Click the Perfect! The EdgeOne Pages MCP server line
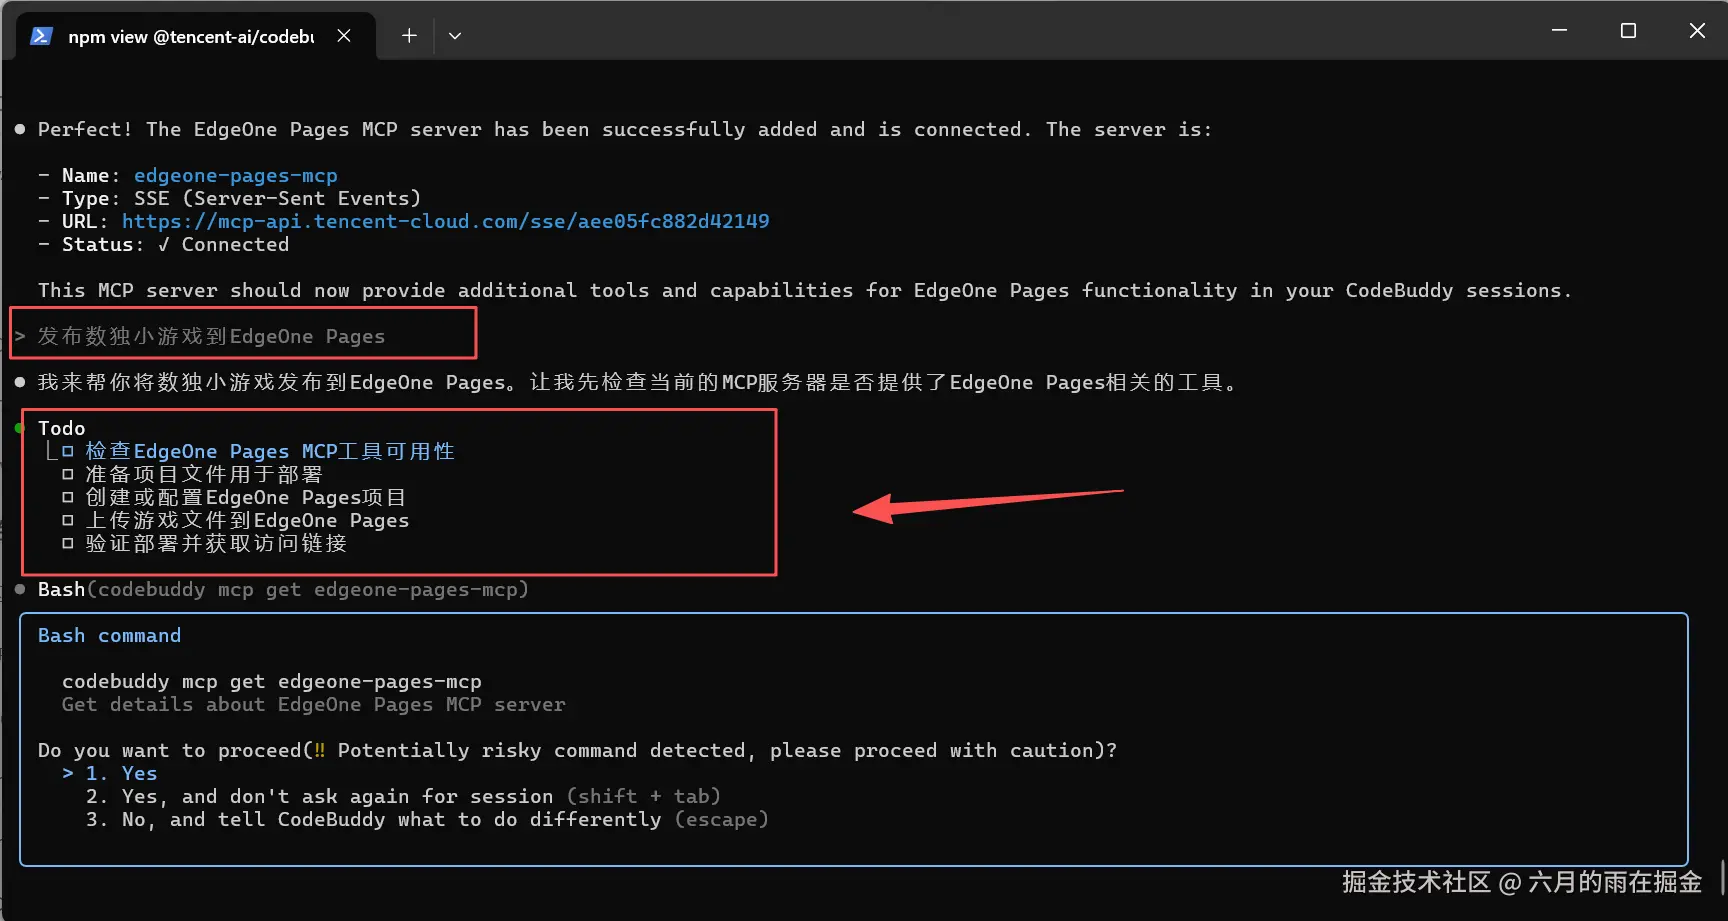Viewport: 1728px width, 921px height. (x=625, y=129)
